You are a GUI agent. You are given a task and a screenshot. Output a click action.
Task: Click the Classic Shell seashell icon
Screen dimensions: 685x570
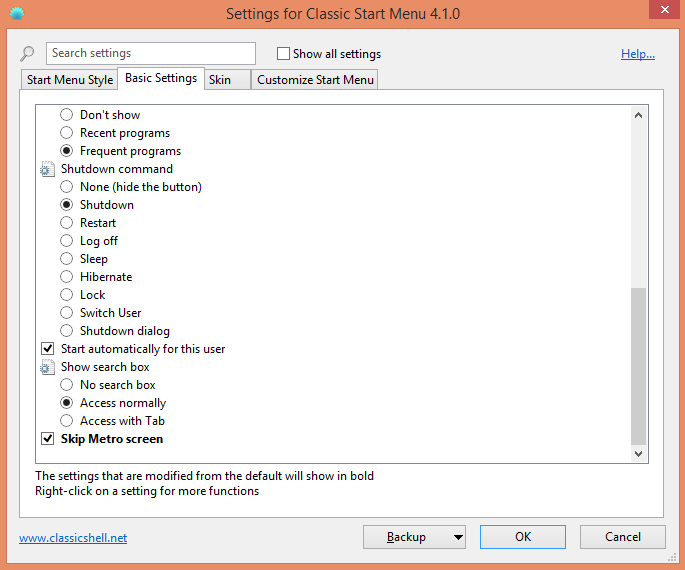click(x=17, y=13)
